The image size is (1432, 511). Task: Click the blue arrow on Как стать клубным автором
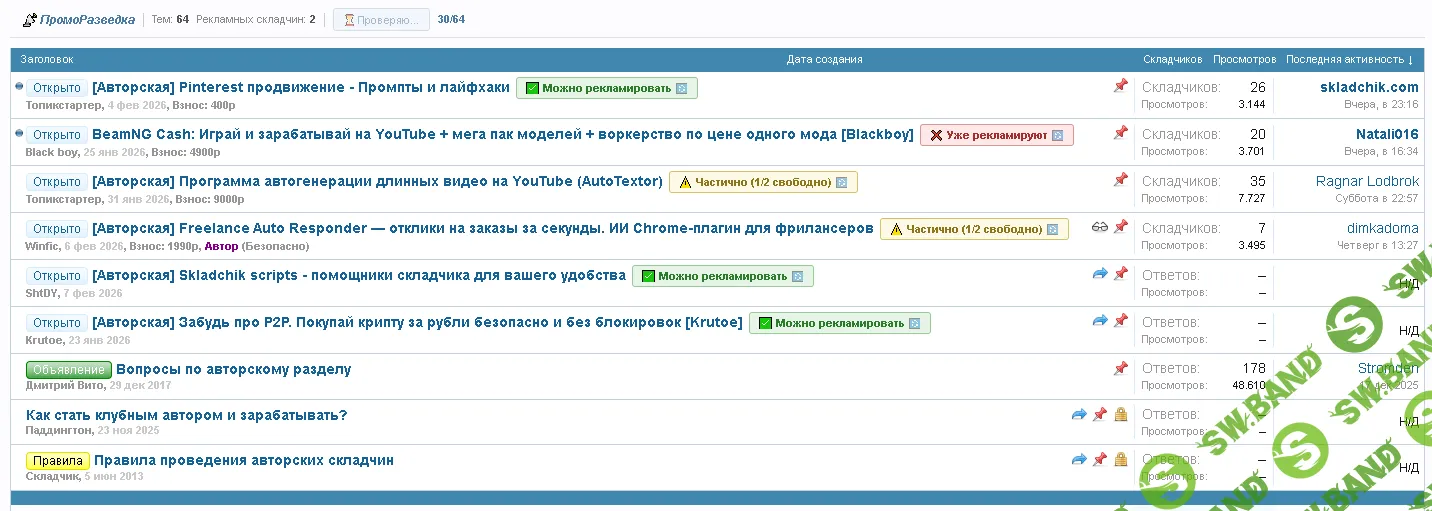(1079, 414)
